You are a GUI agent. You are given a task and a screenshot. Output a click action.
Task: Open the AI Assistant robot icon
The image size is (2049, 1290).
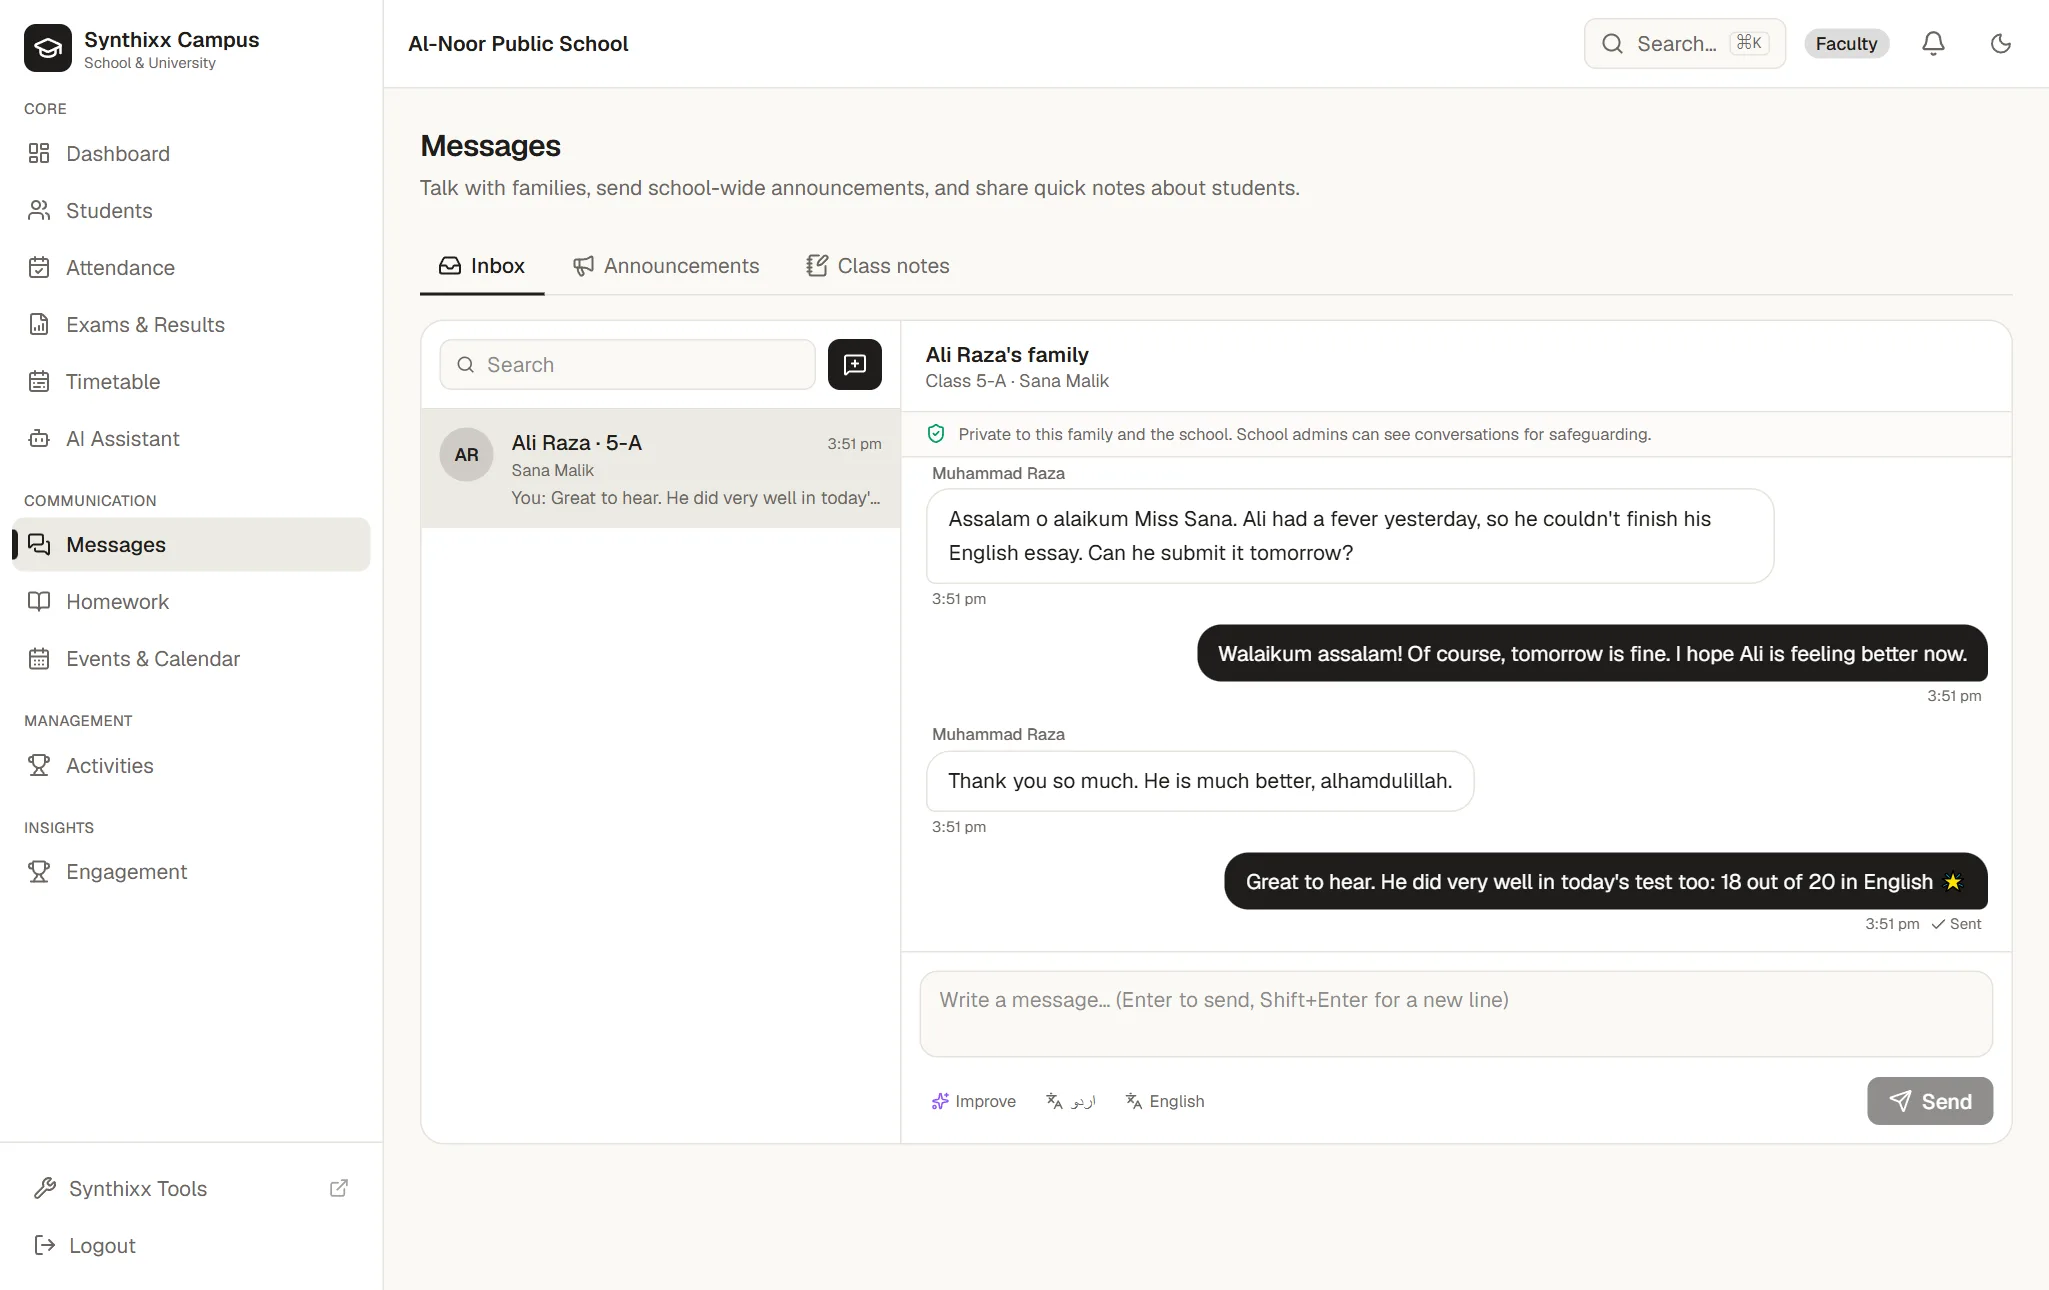39,438
